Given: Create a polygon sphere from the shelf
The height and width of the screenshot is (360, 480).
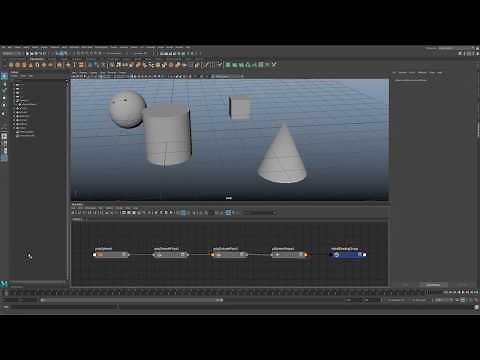Looking at the screenshot, I should coord(11,65).
